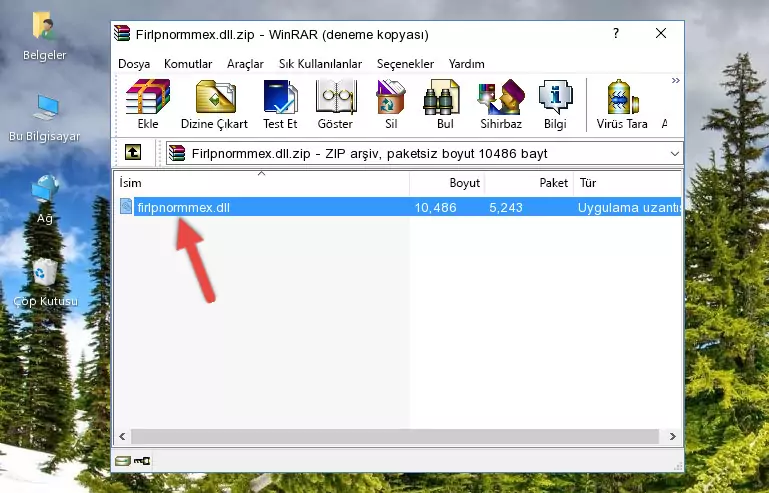Open the Bilgi info tool

point(555,104)
